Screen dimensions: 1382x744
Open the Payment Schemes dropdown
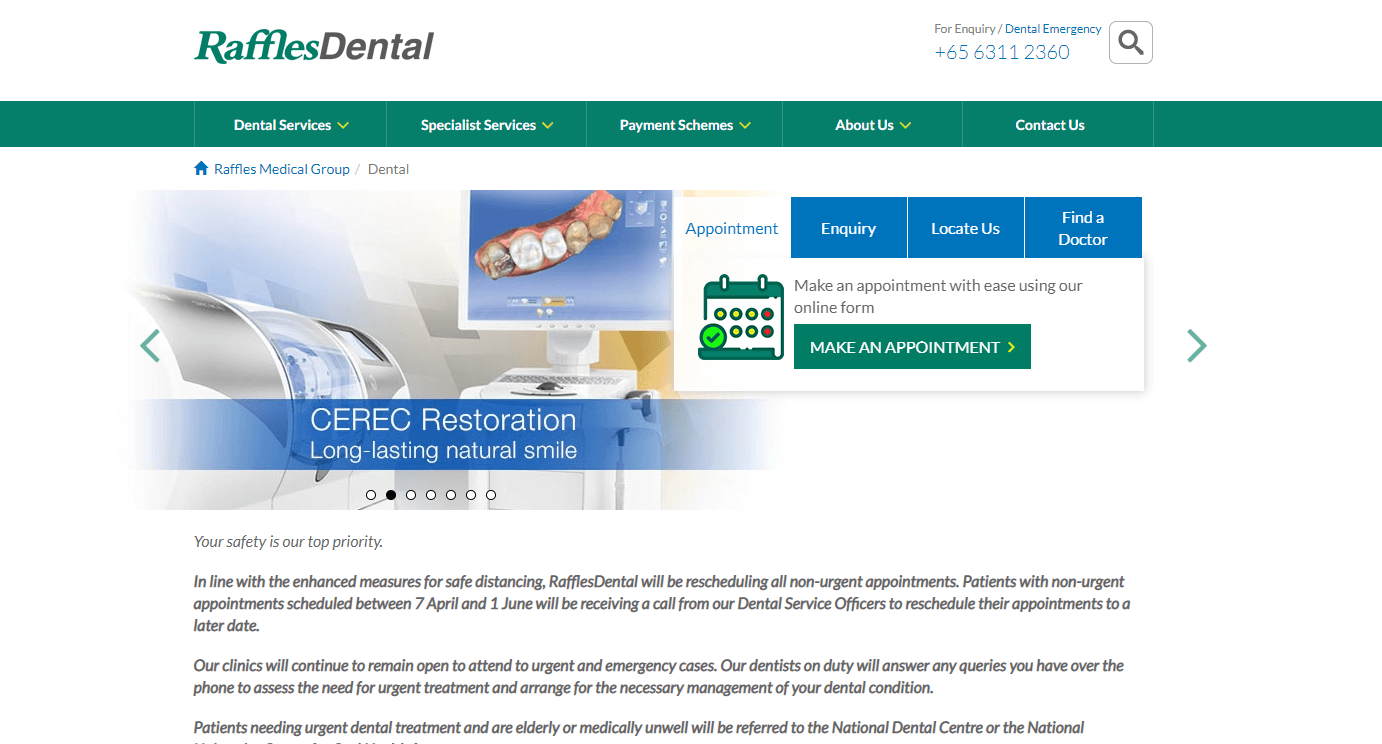(x=685, y=125)
